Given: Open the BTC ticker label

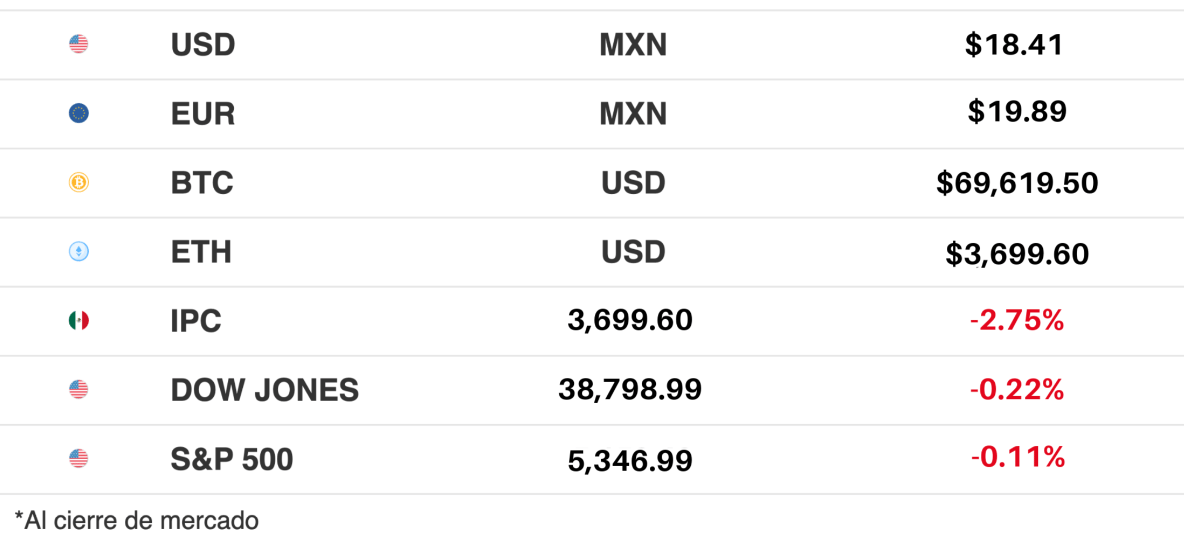Looking at the screenshot, I should 202,183.
